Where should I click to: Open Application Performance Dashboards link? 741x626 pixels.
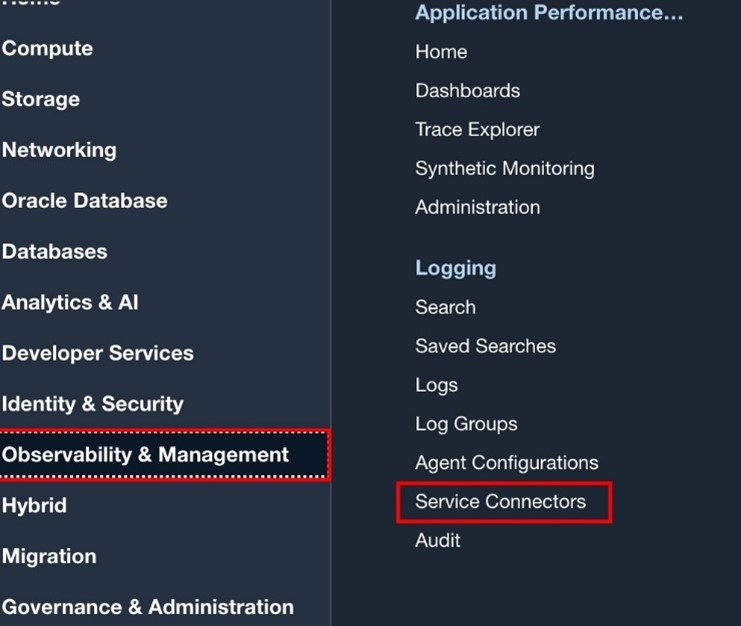coord(467,90)
